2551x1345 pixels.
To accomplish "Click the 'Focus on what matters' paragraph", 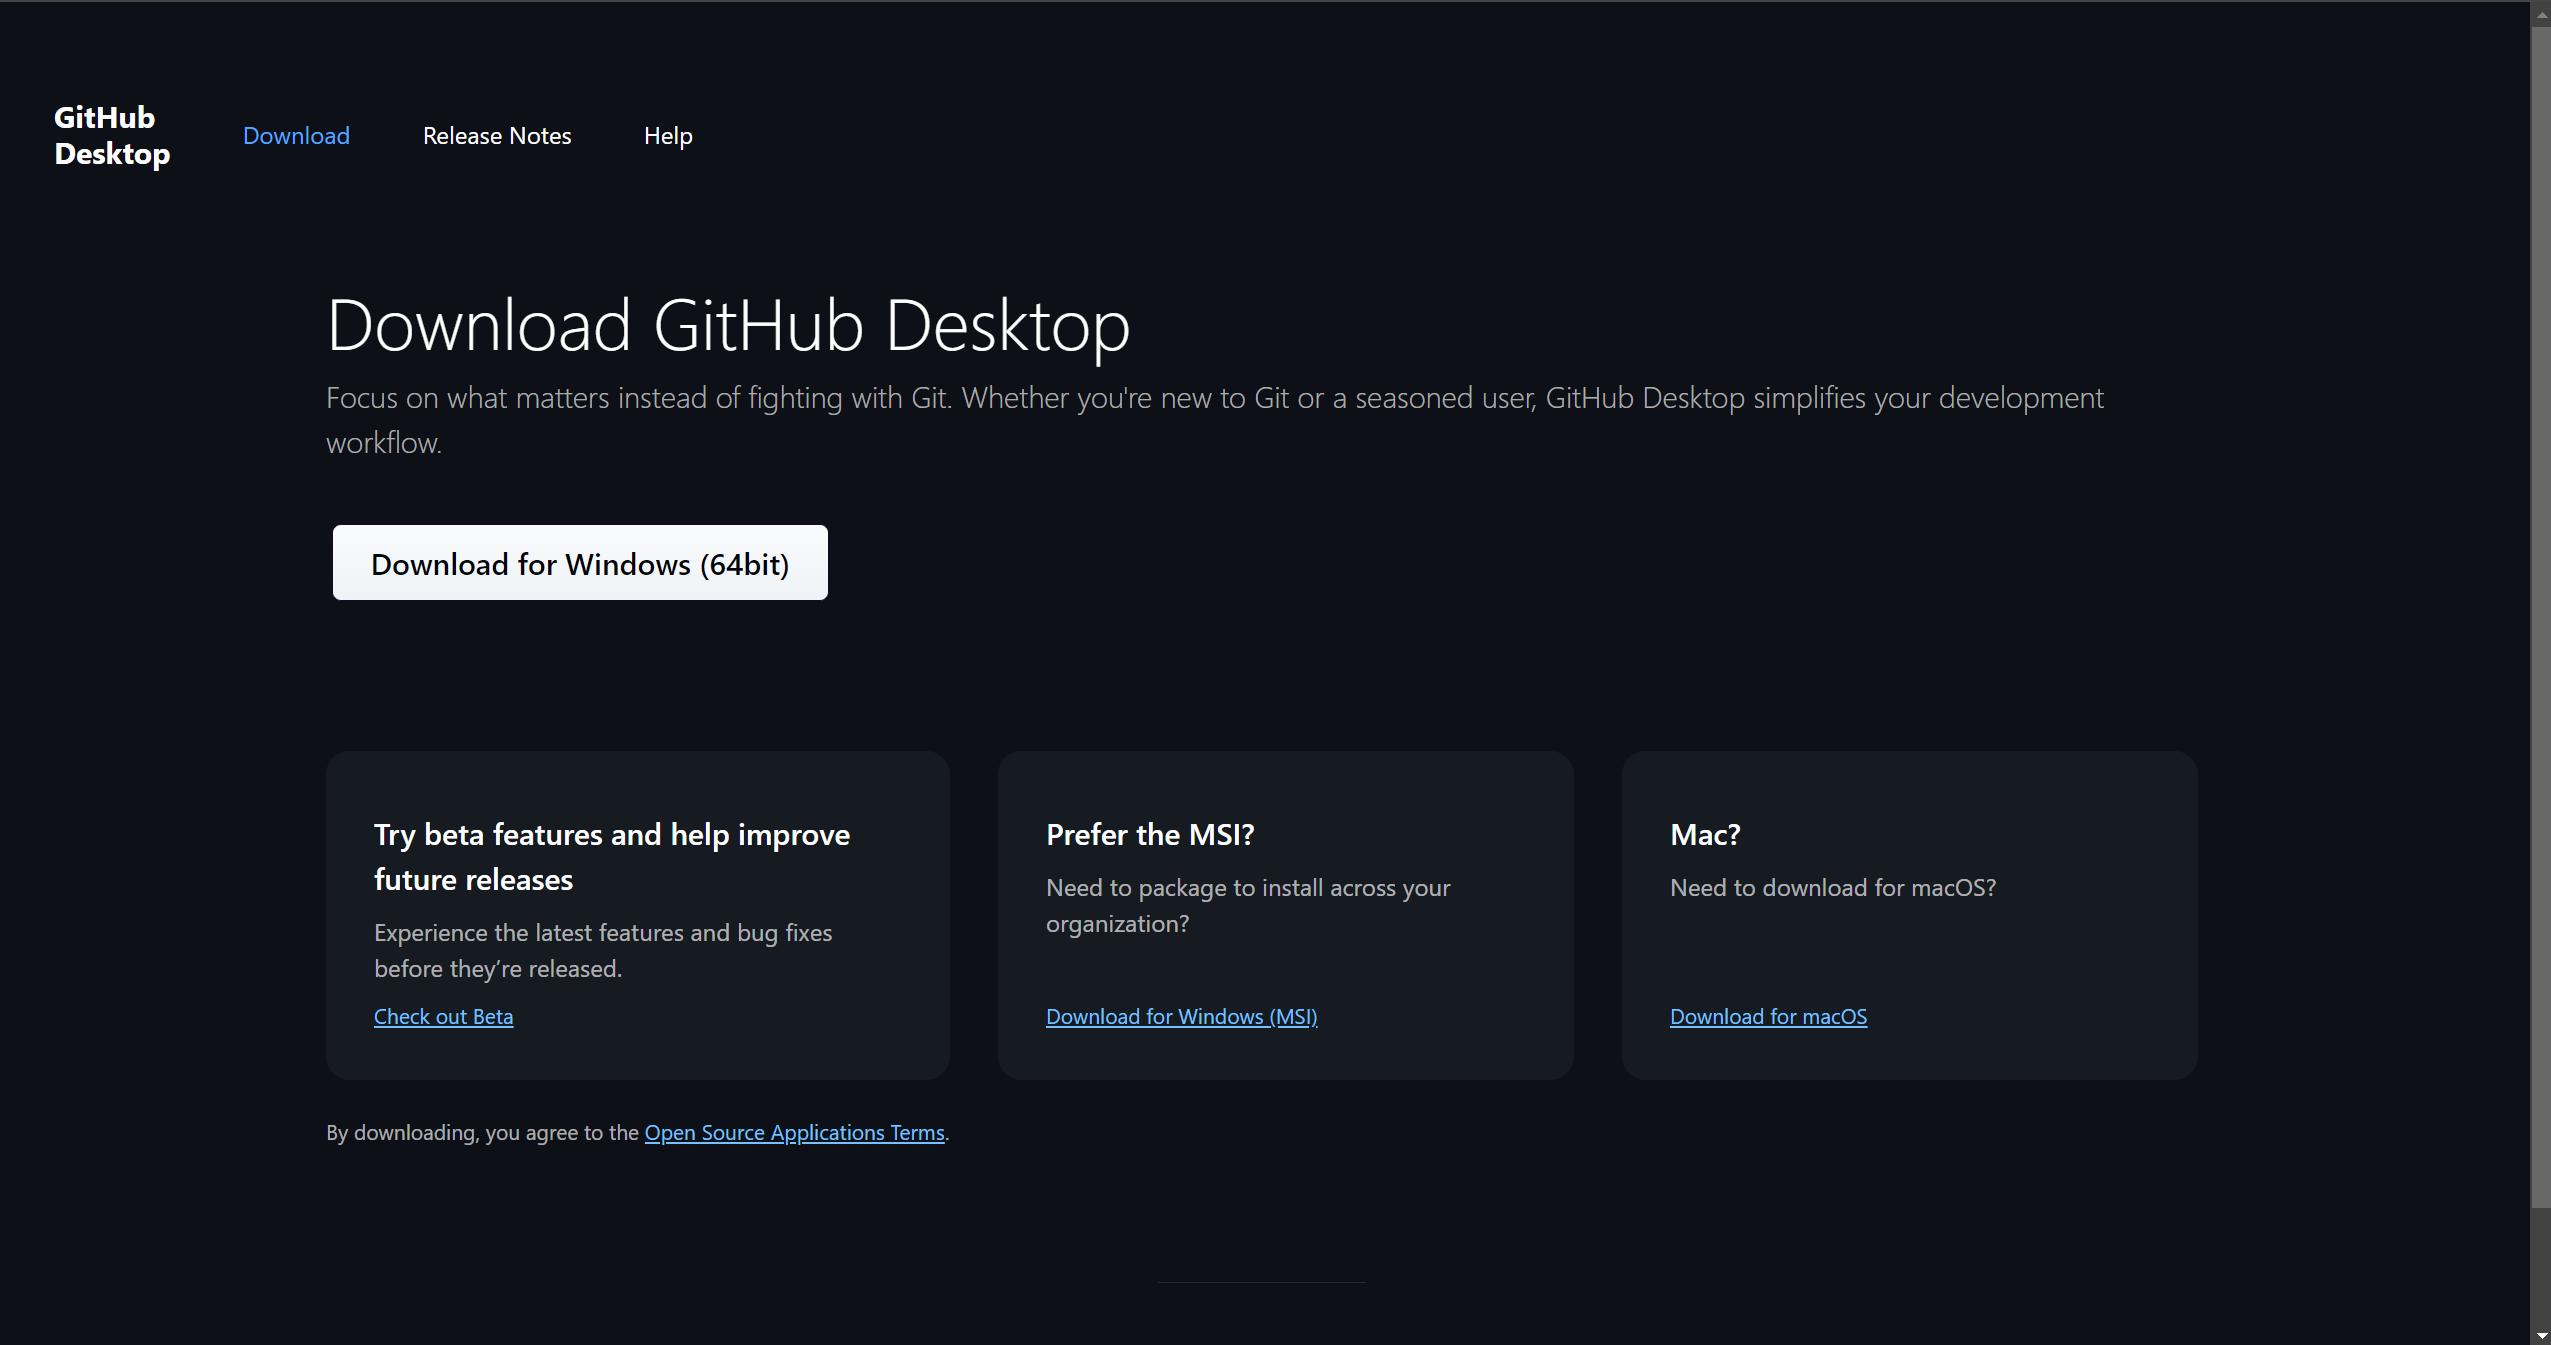I will point(1215,420).
